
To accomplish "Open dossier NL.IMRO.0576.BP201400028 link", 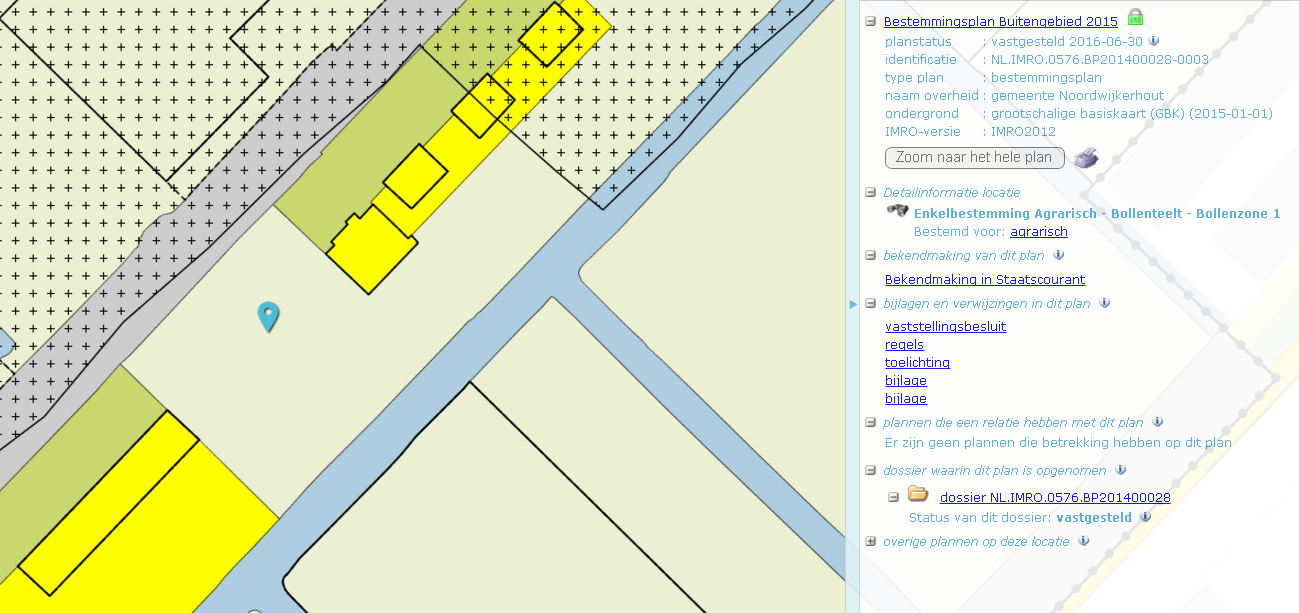I will [1055, 497].
